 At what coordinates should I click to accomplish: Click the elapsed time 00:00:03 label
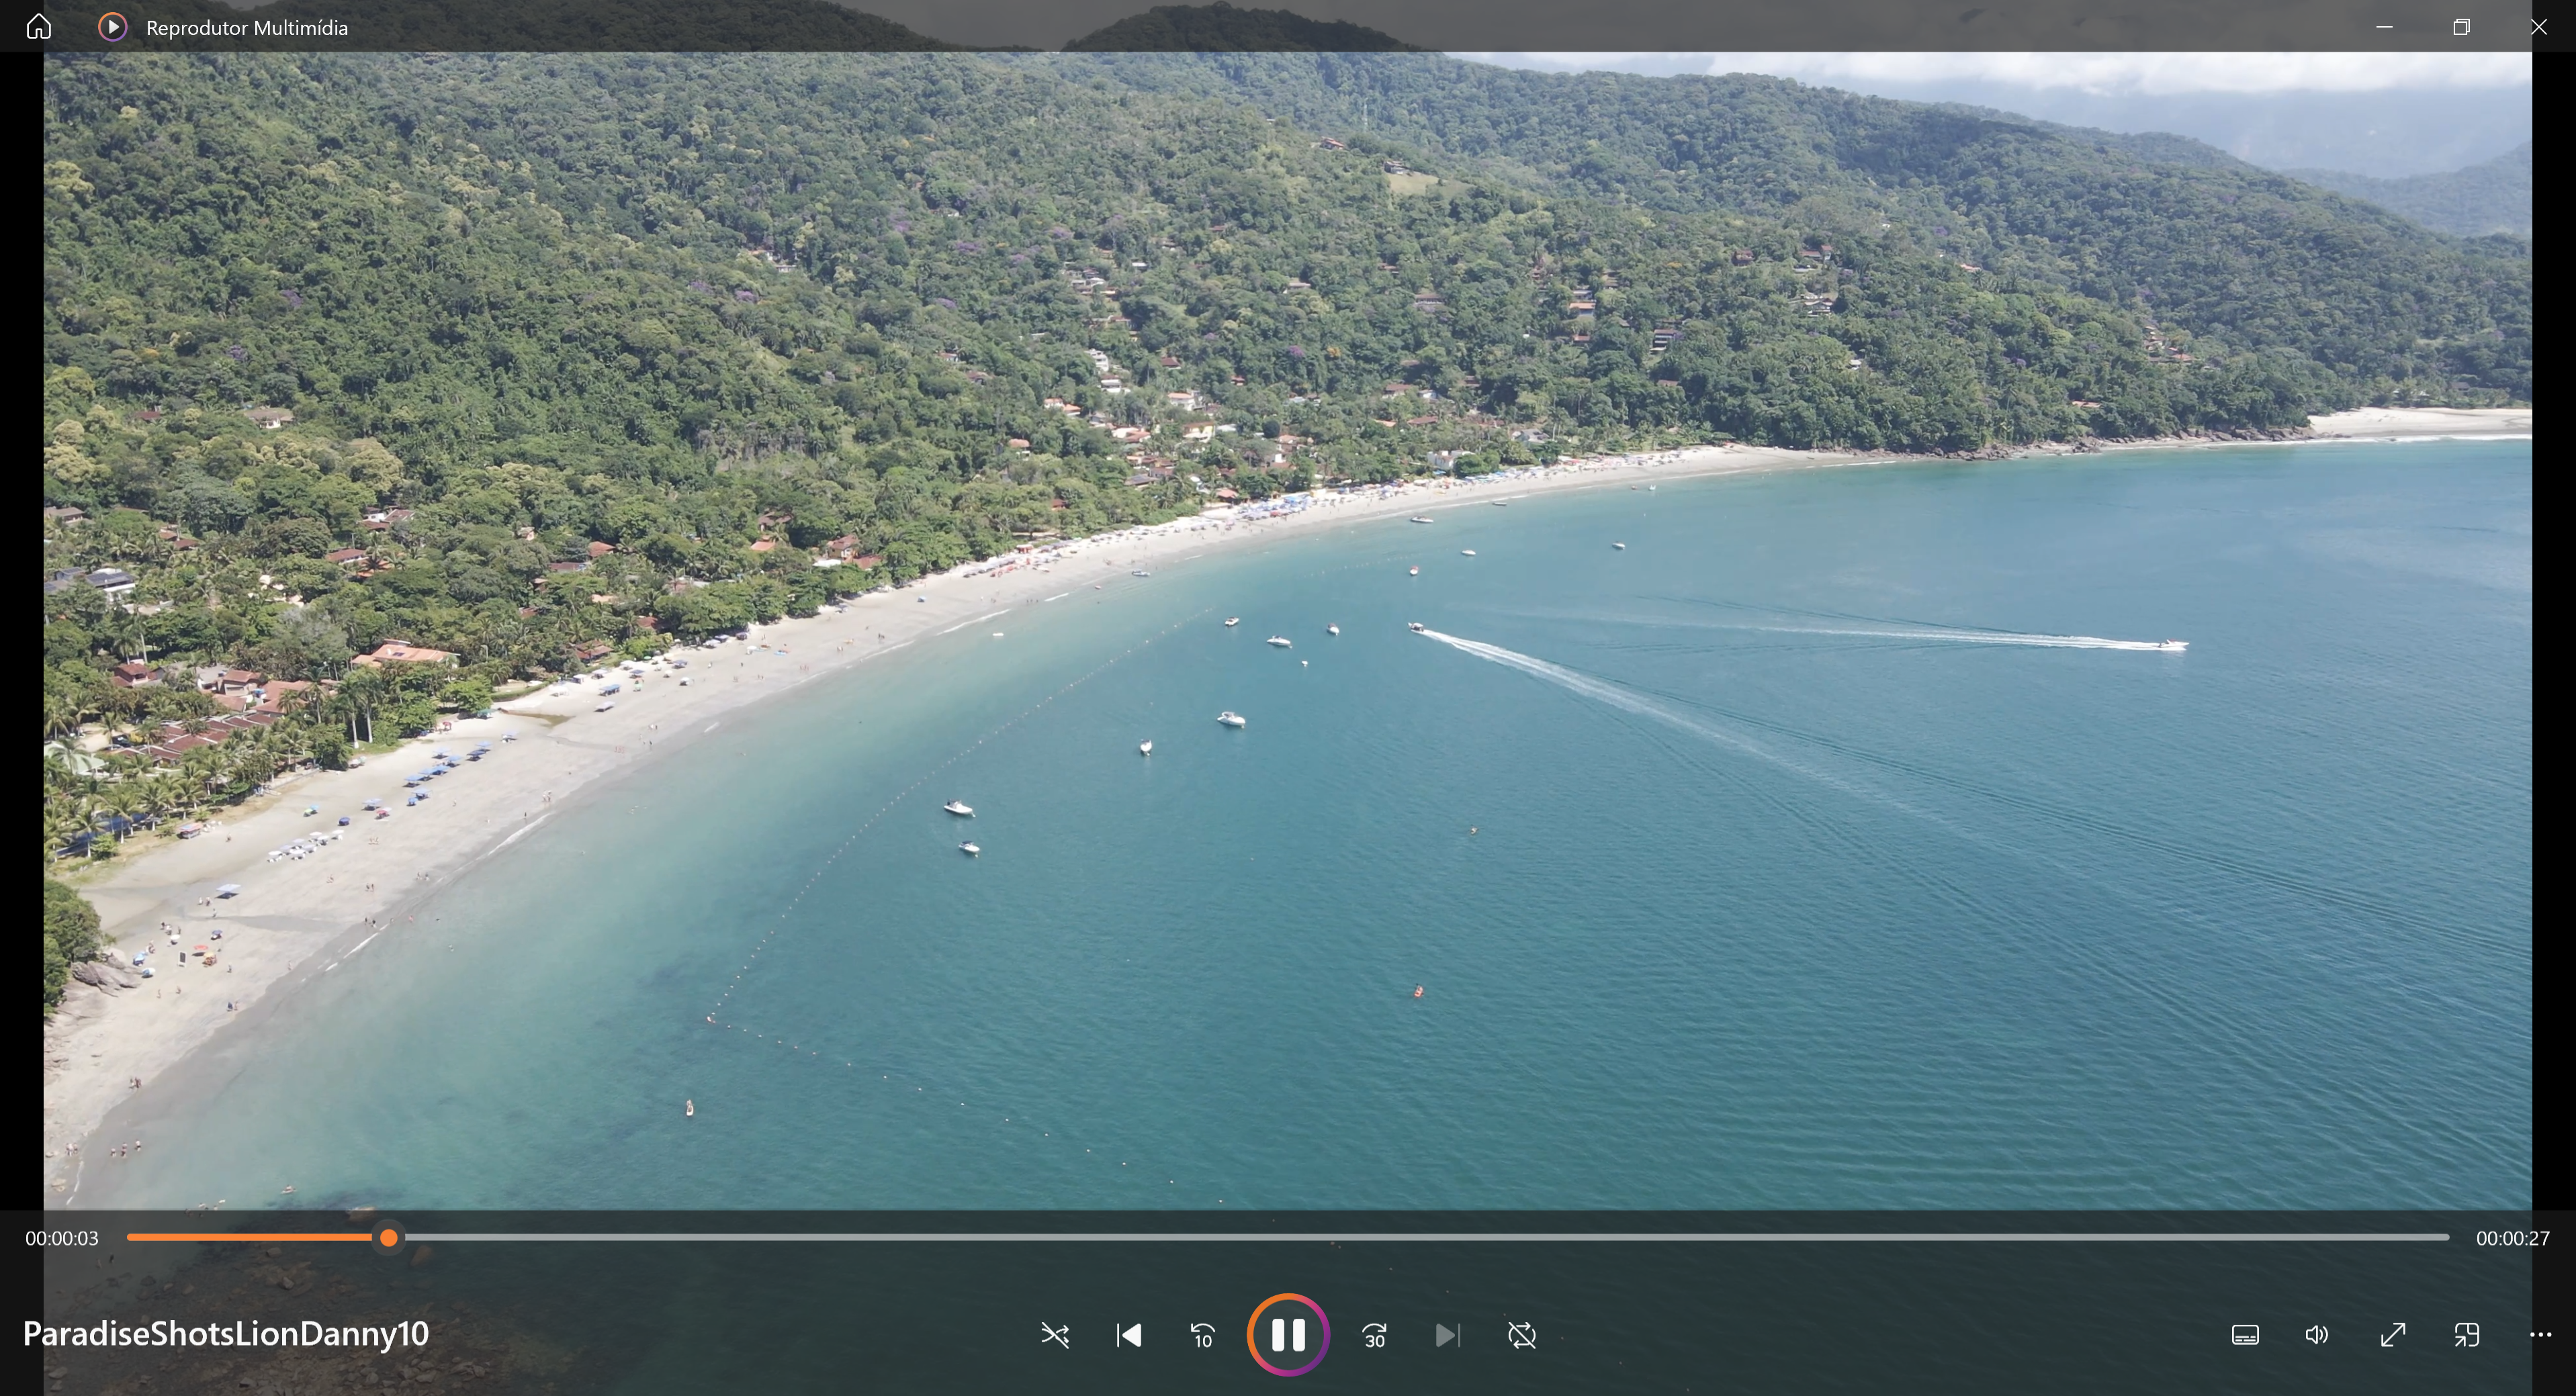[x=62, y=1238]
